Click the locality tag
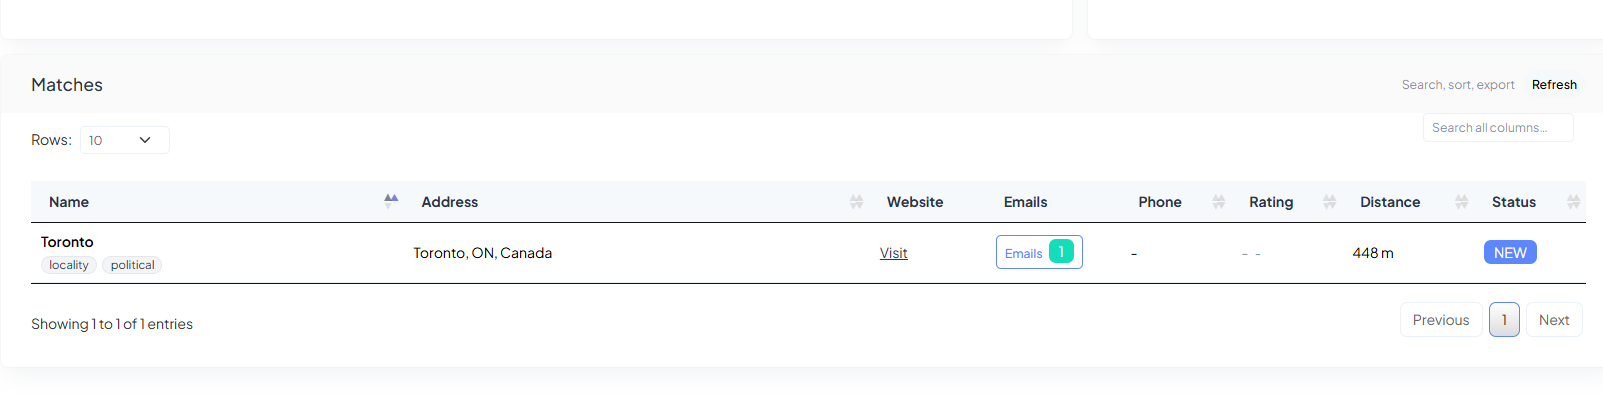 [69, 265]
